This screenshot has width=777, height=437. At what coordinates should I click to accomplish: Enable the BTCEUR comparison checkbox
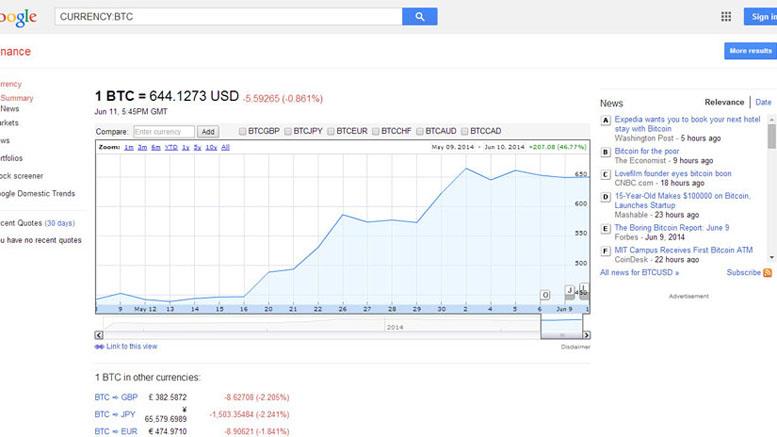click(331, 131)
